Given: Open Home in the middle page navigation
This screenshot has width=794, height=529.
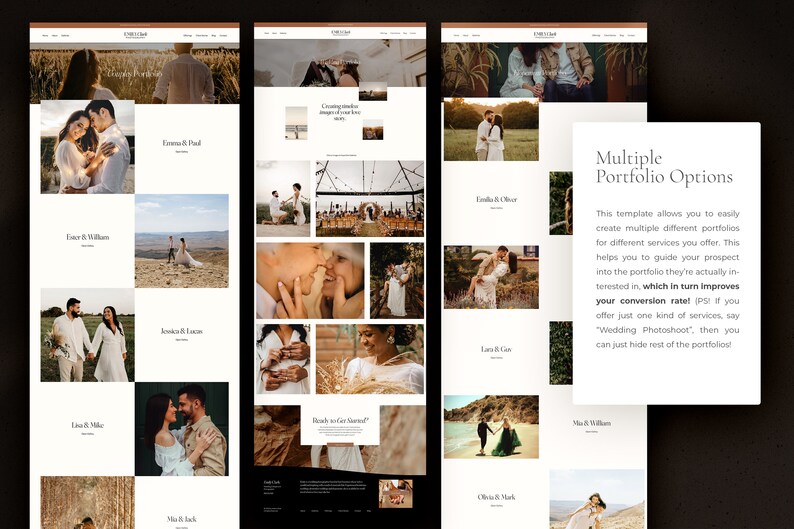Looking at the screenshot, I should [267, 33].
